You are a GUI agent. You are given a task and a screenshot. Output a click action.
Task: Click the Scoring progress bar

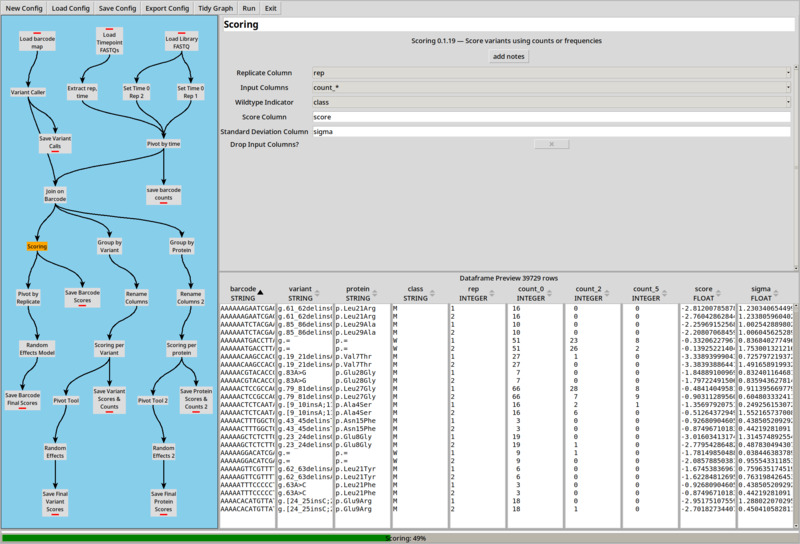[x=399, y=538]
